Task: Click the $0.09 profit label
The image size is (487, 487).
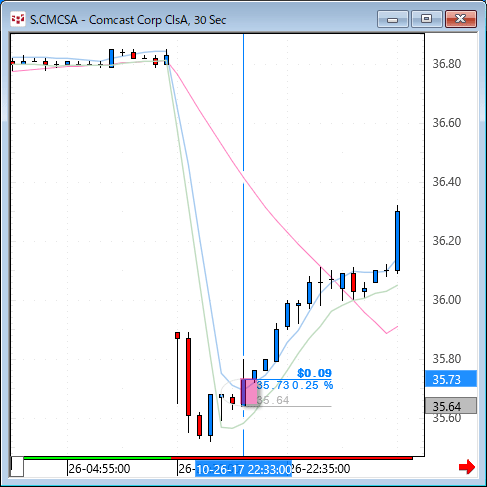Action: coord(314,373)
